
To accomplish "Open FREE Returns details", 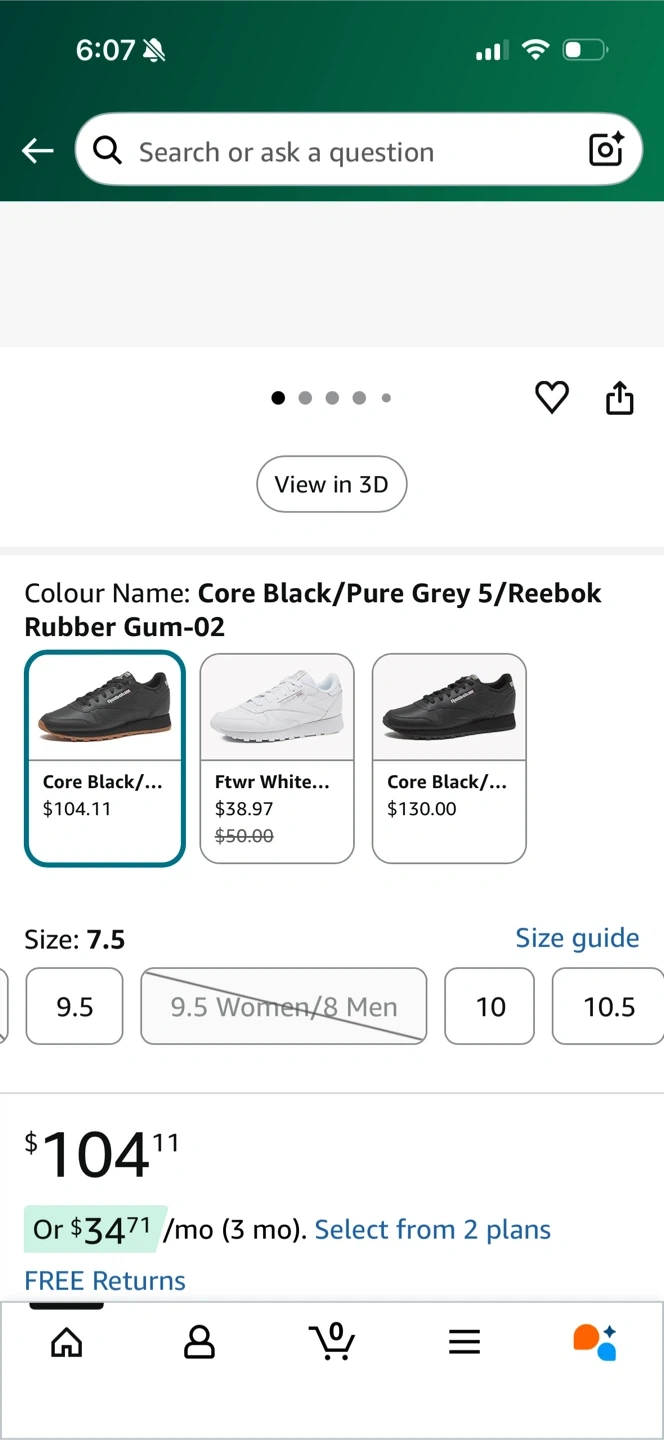I will (x=105, y=1281).
